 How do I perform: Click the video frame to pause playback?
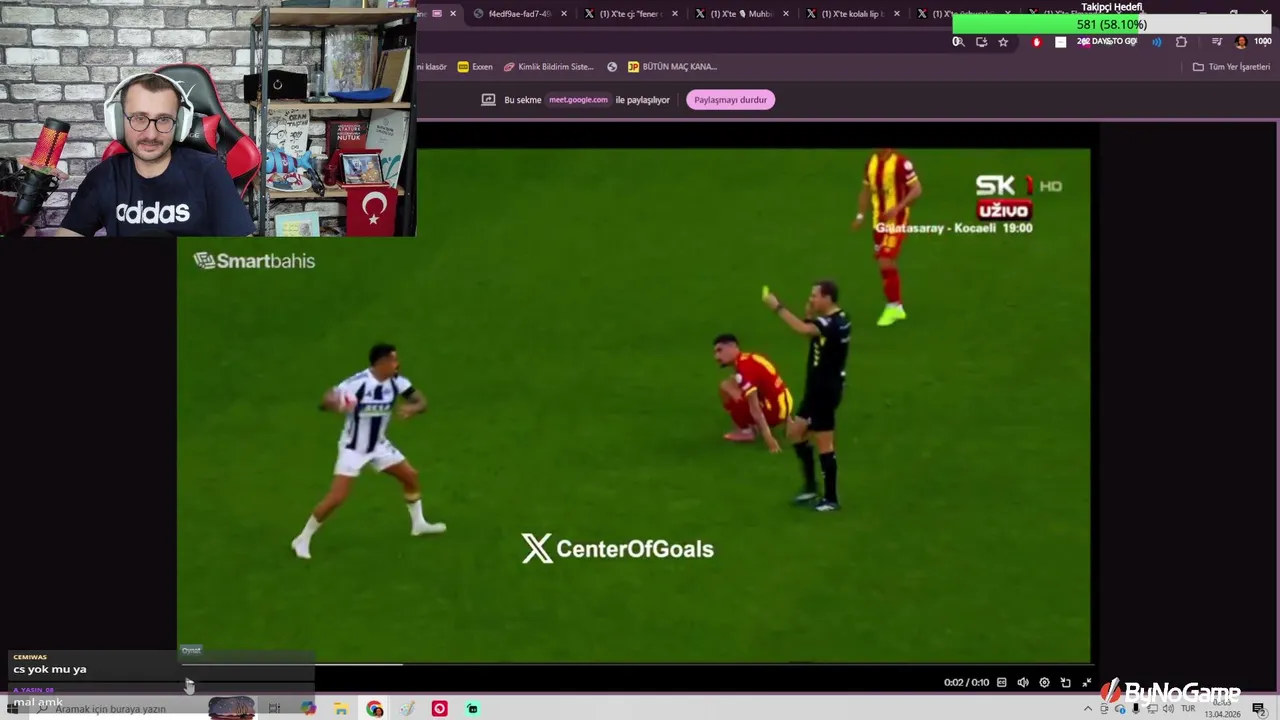(634, 405)
